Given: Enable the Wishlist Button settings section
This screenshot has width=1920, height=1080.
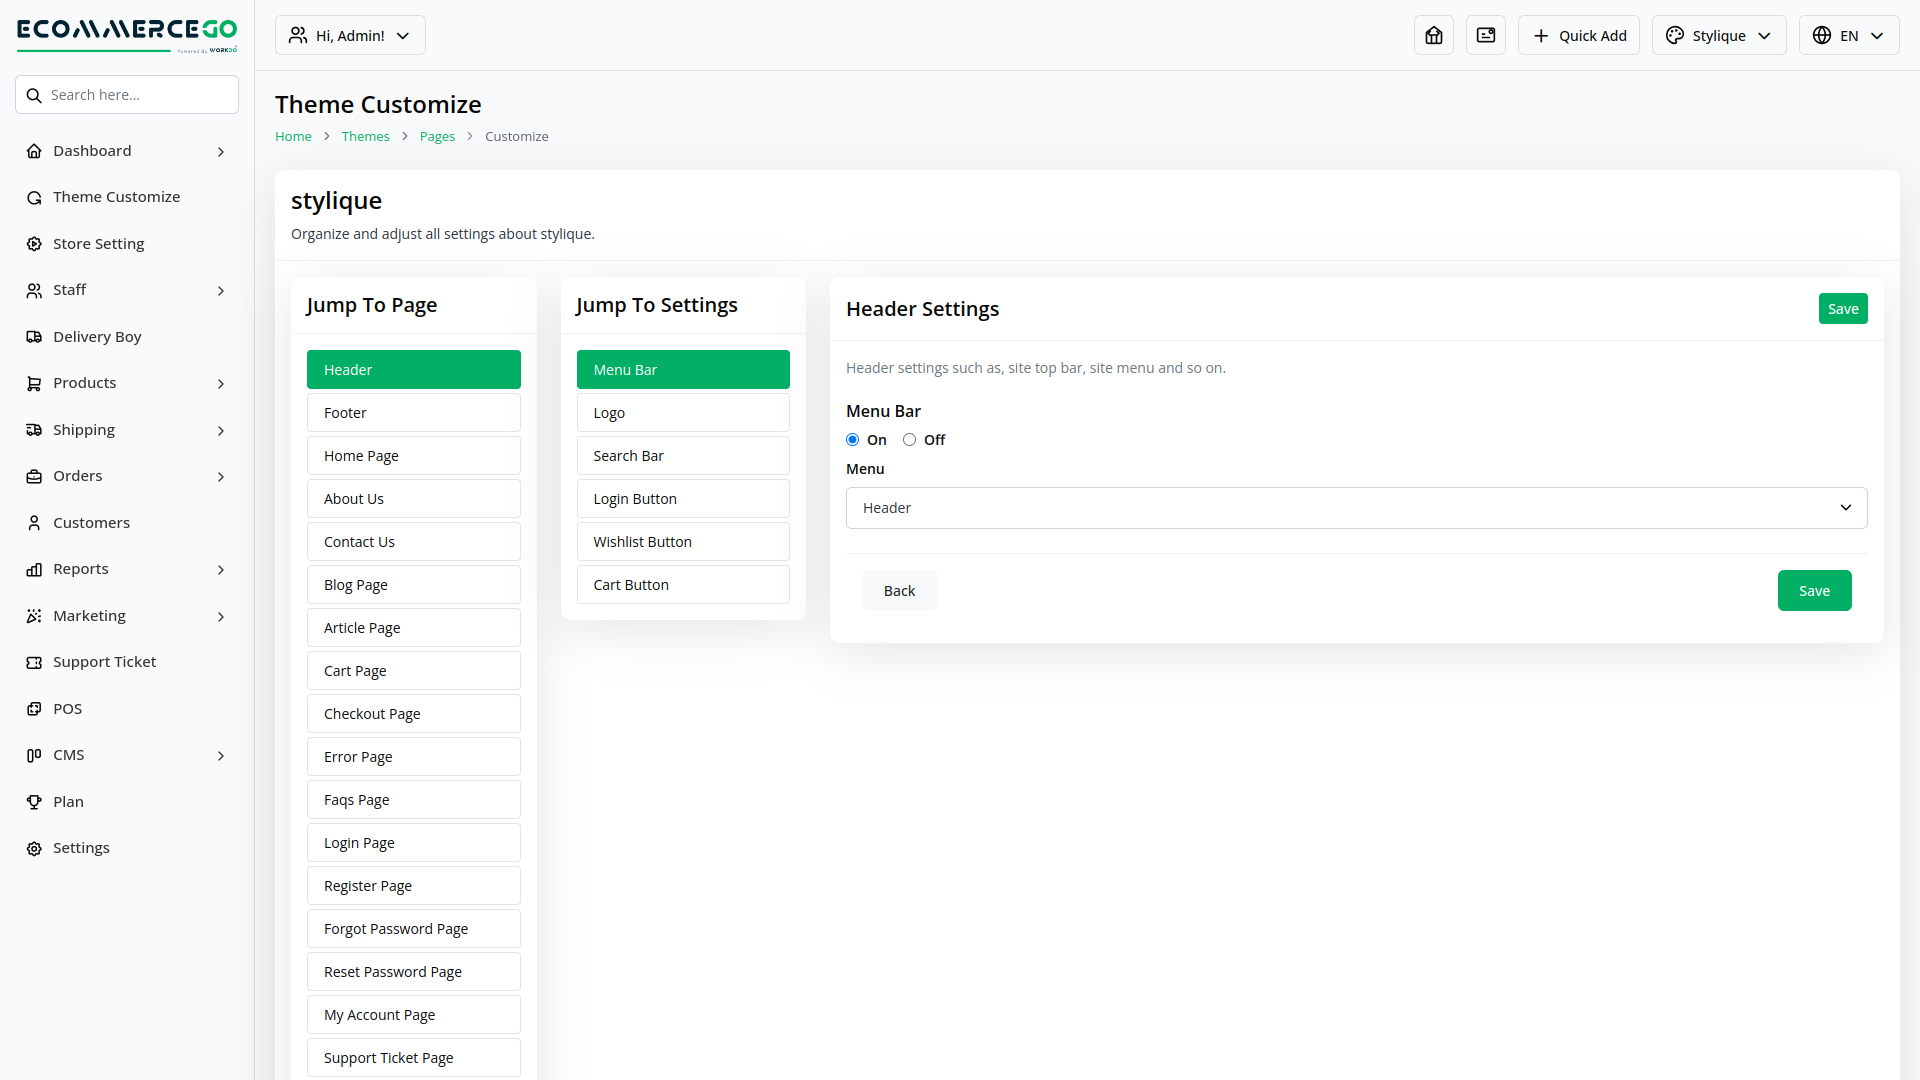Looking at the screenshot, I should 683,541.
